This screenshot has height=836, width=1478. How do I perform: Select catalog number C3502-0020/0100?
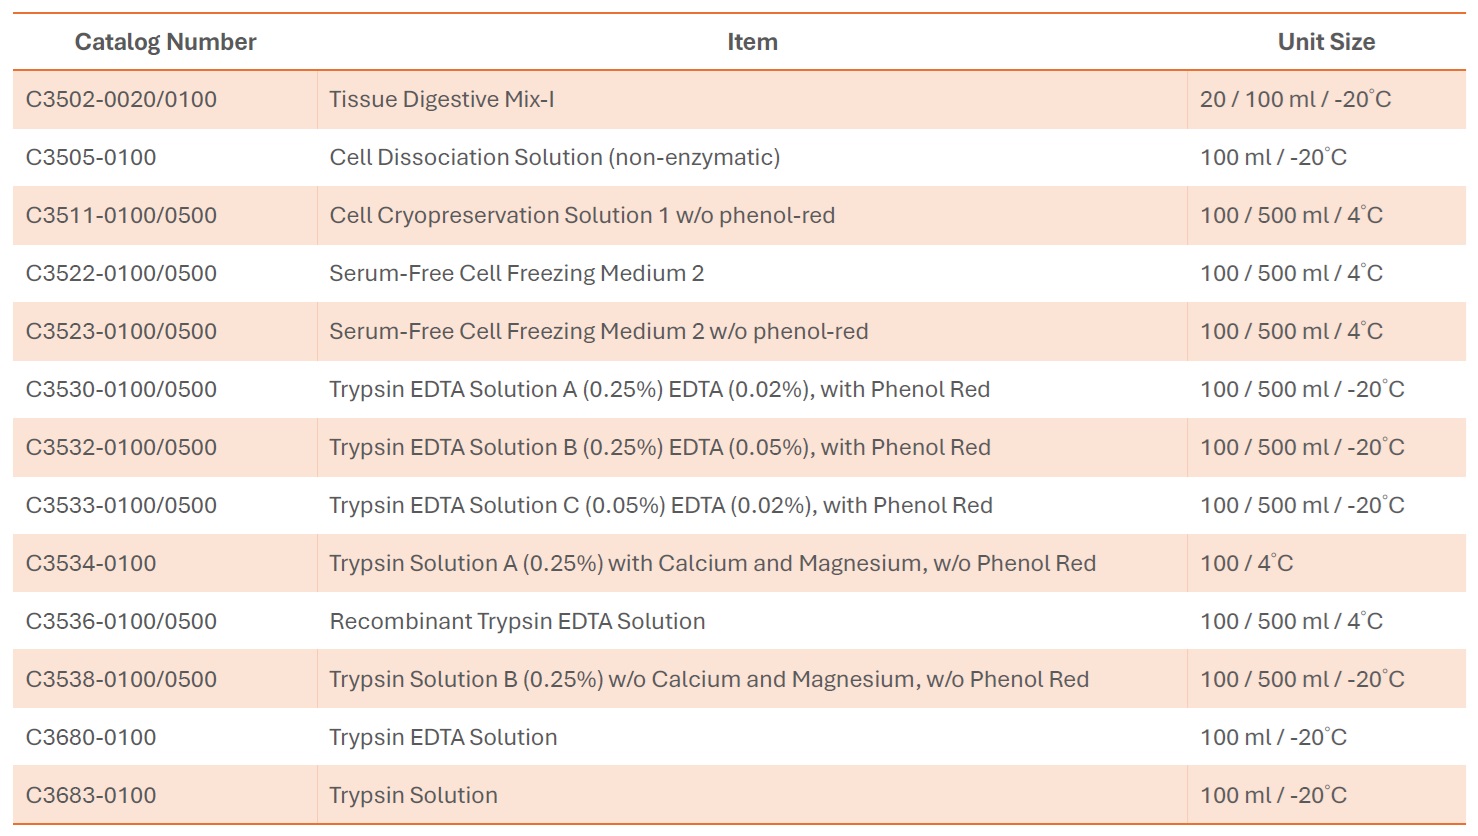click(121, 99)
